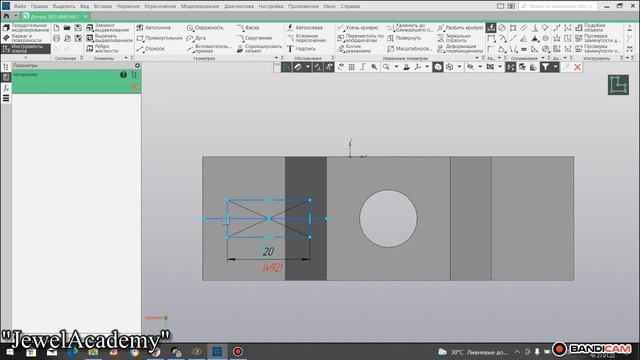Expand Изменение геометрии panel arrow
The height and width of the screenshot is (360, 640).
point(478,58)
